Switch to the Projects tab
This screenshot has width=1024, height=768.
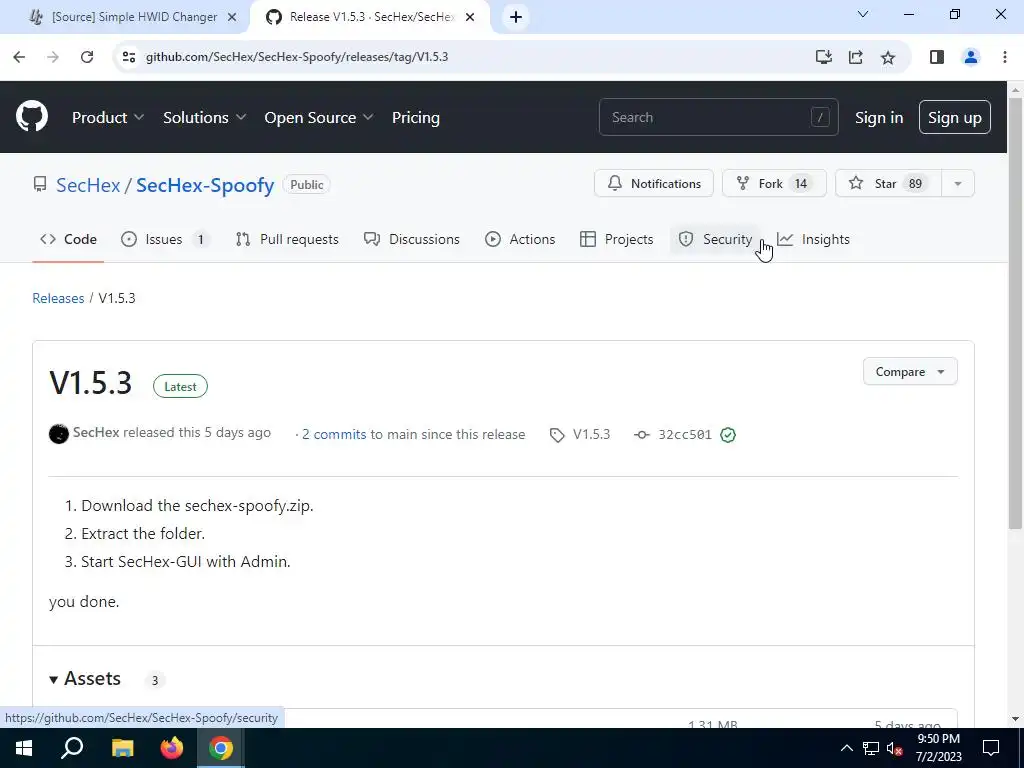(x=616, y=239)
